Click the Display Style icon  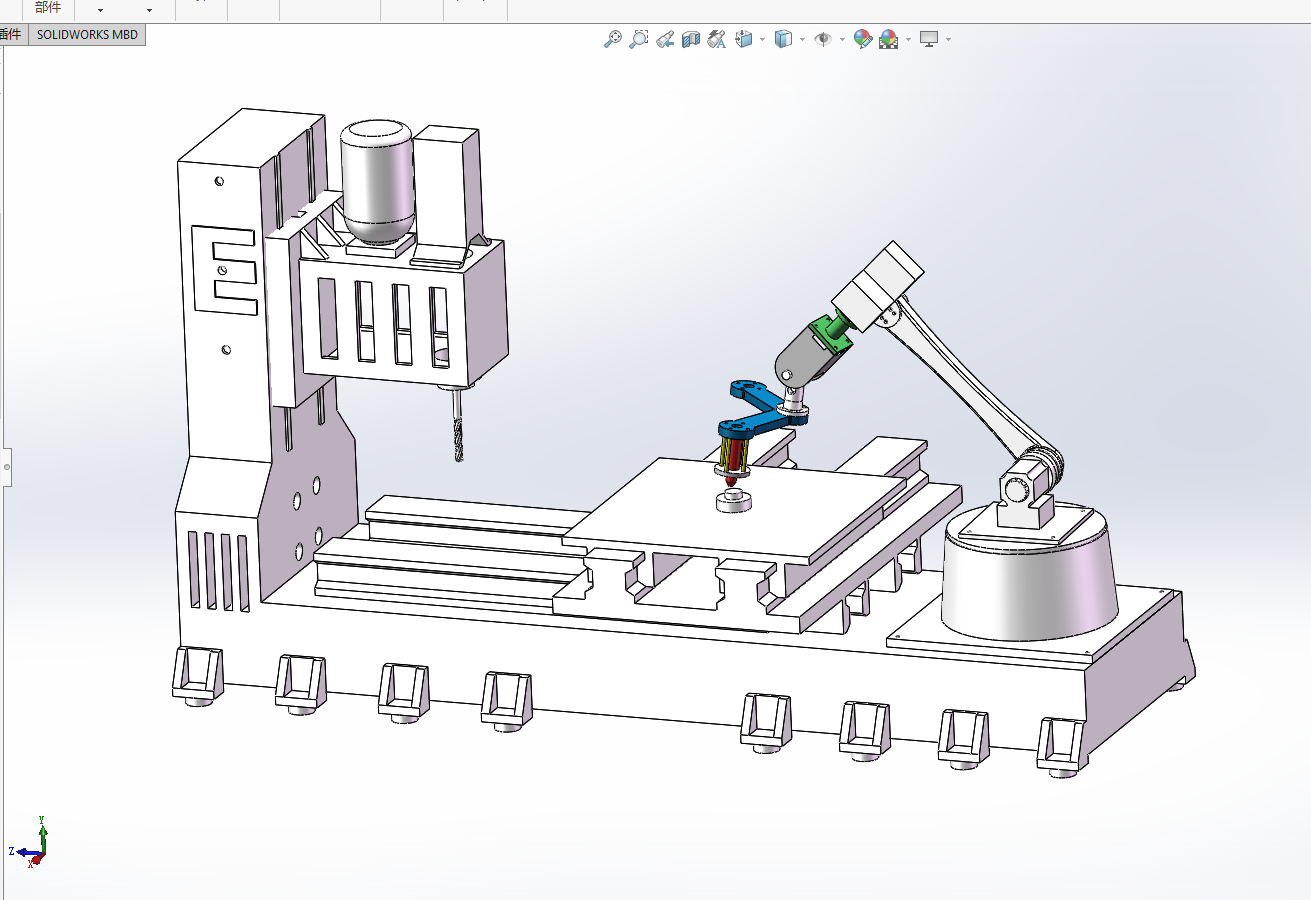pos(783,39)
